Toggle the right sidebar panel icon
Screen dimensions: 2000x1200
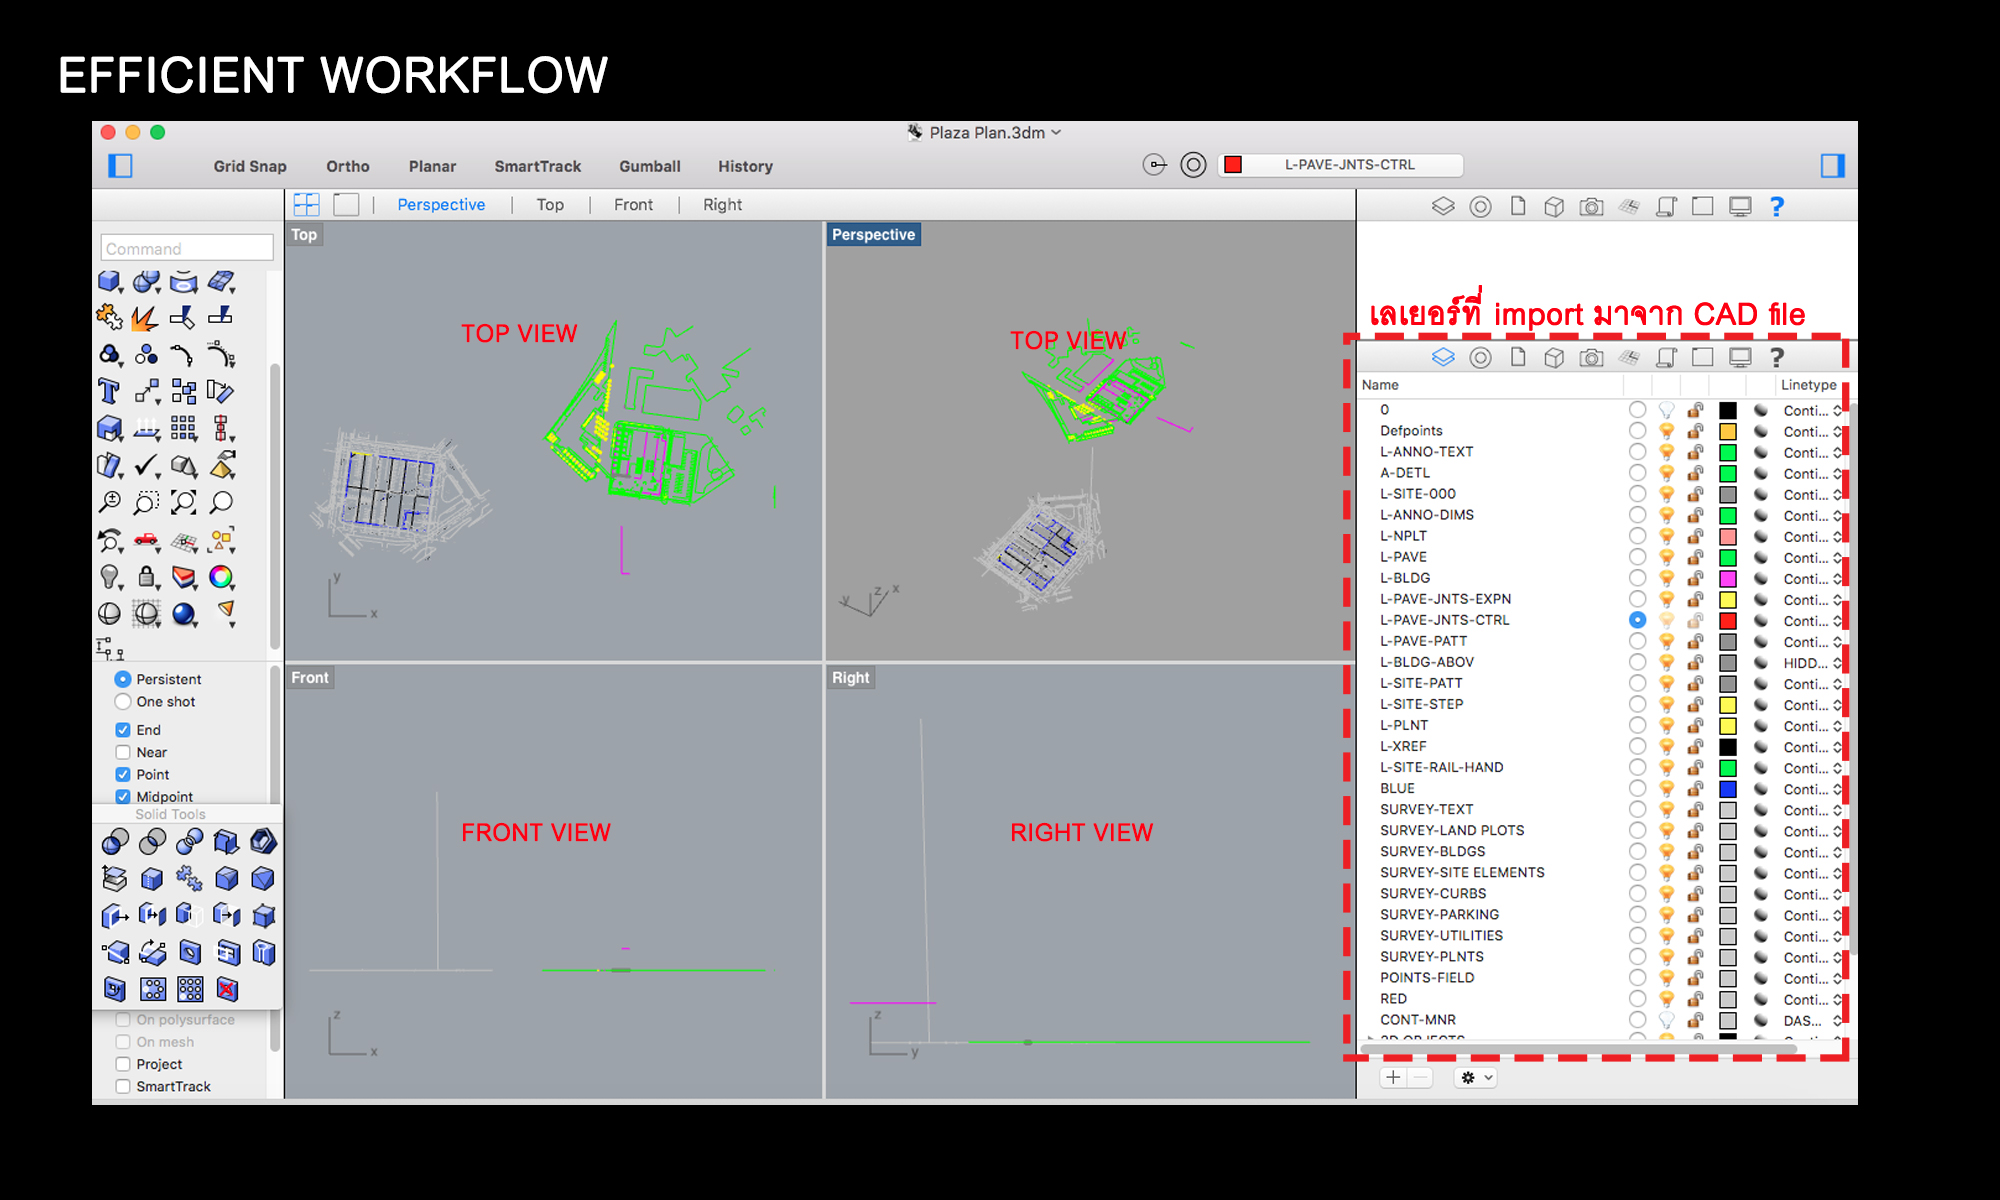click(1832, 166)
